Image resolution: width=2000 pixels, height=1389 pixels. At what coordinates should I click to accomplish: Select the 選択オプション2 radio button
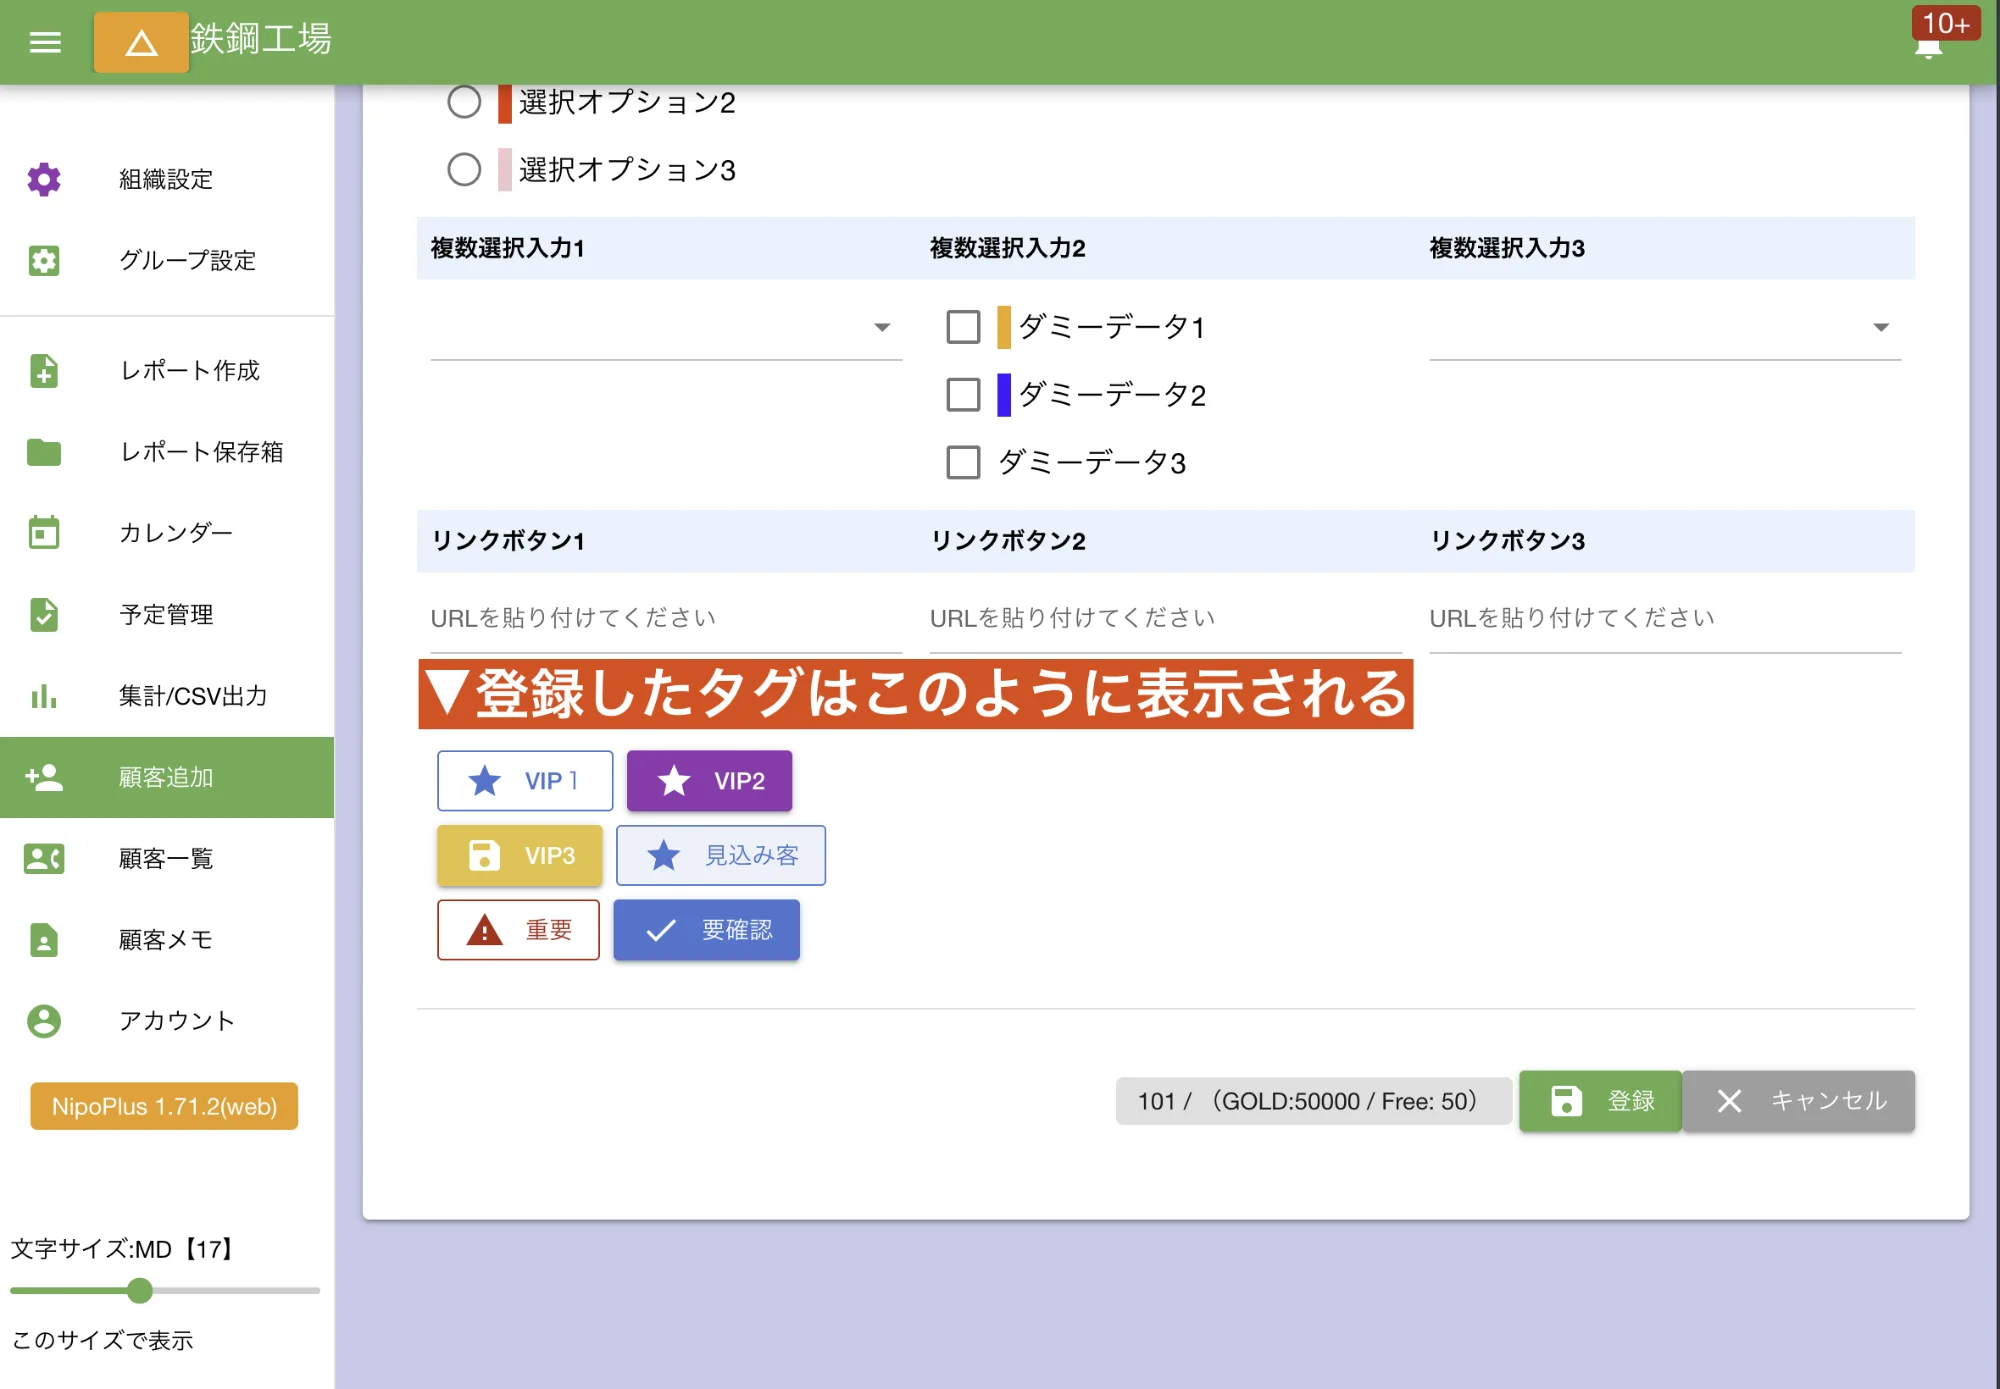[x=464, y=101]
